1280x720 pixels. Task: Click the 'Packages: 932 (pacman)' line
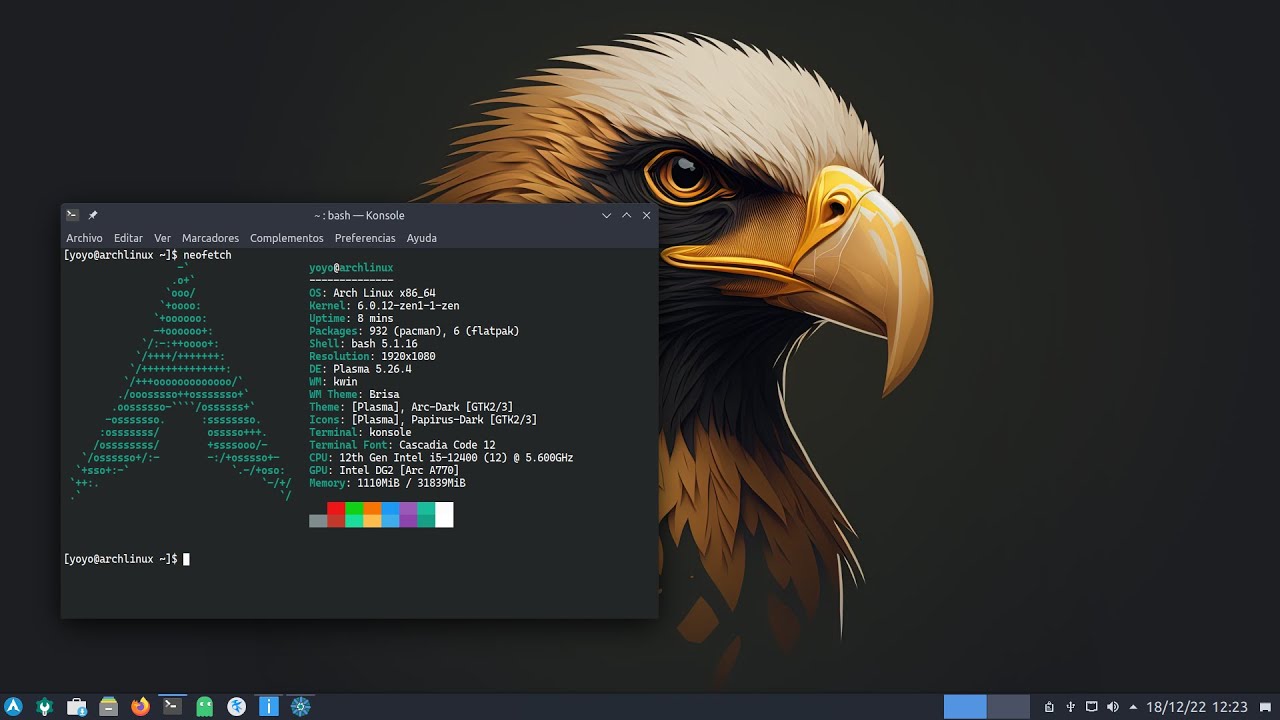[414, 331]
